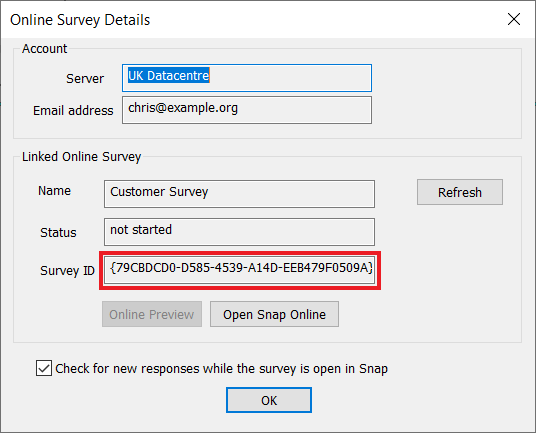536x433 pixels.
Task: Click the Linked Online Survey group heading
Action: click(x=81, y=157)
